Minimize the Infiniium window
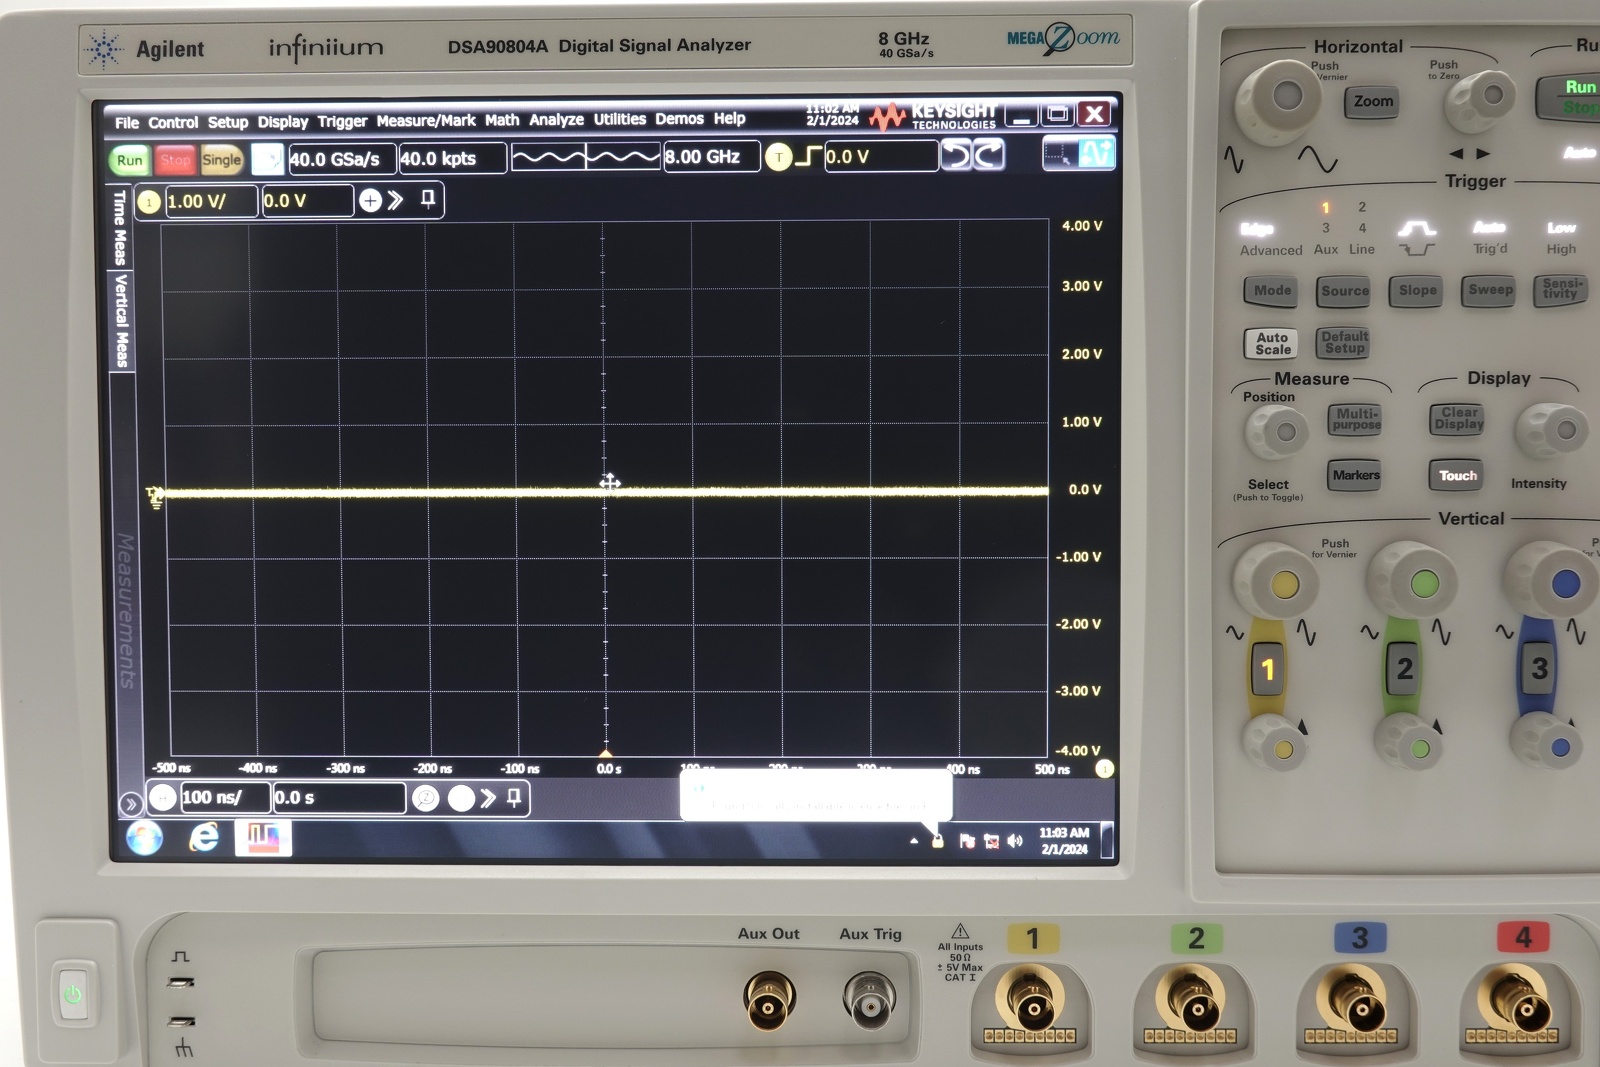The image size is (1600, 1067). (x=1020, y=115)
